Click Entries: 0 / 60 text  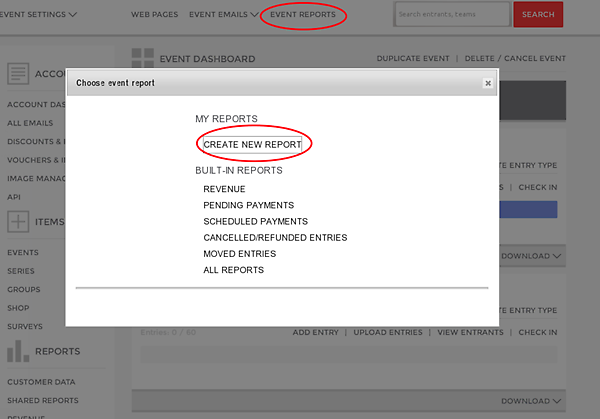[168, 332]
